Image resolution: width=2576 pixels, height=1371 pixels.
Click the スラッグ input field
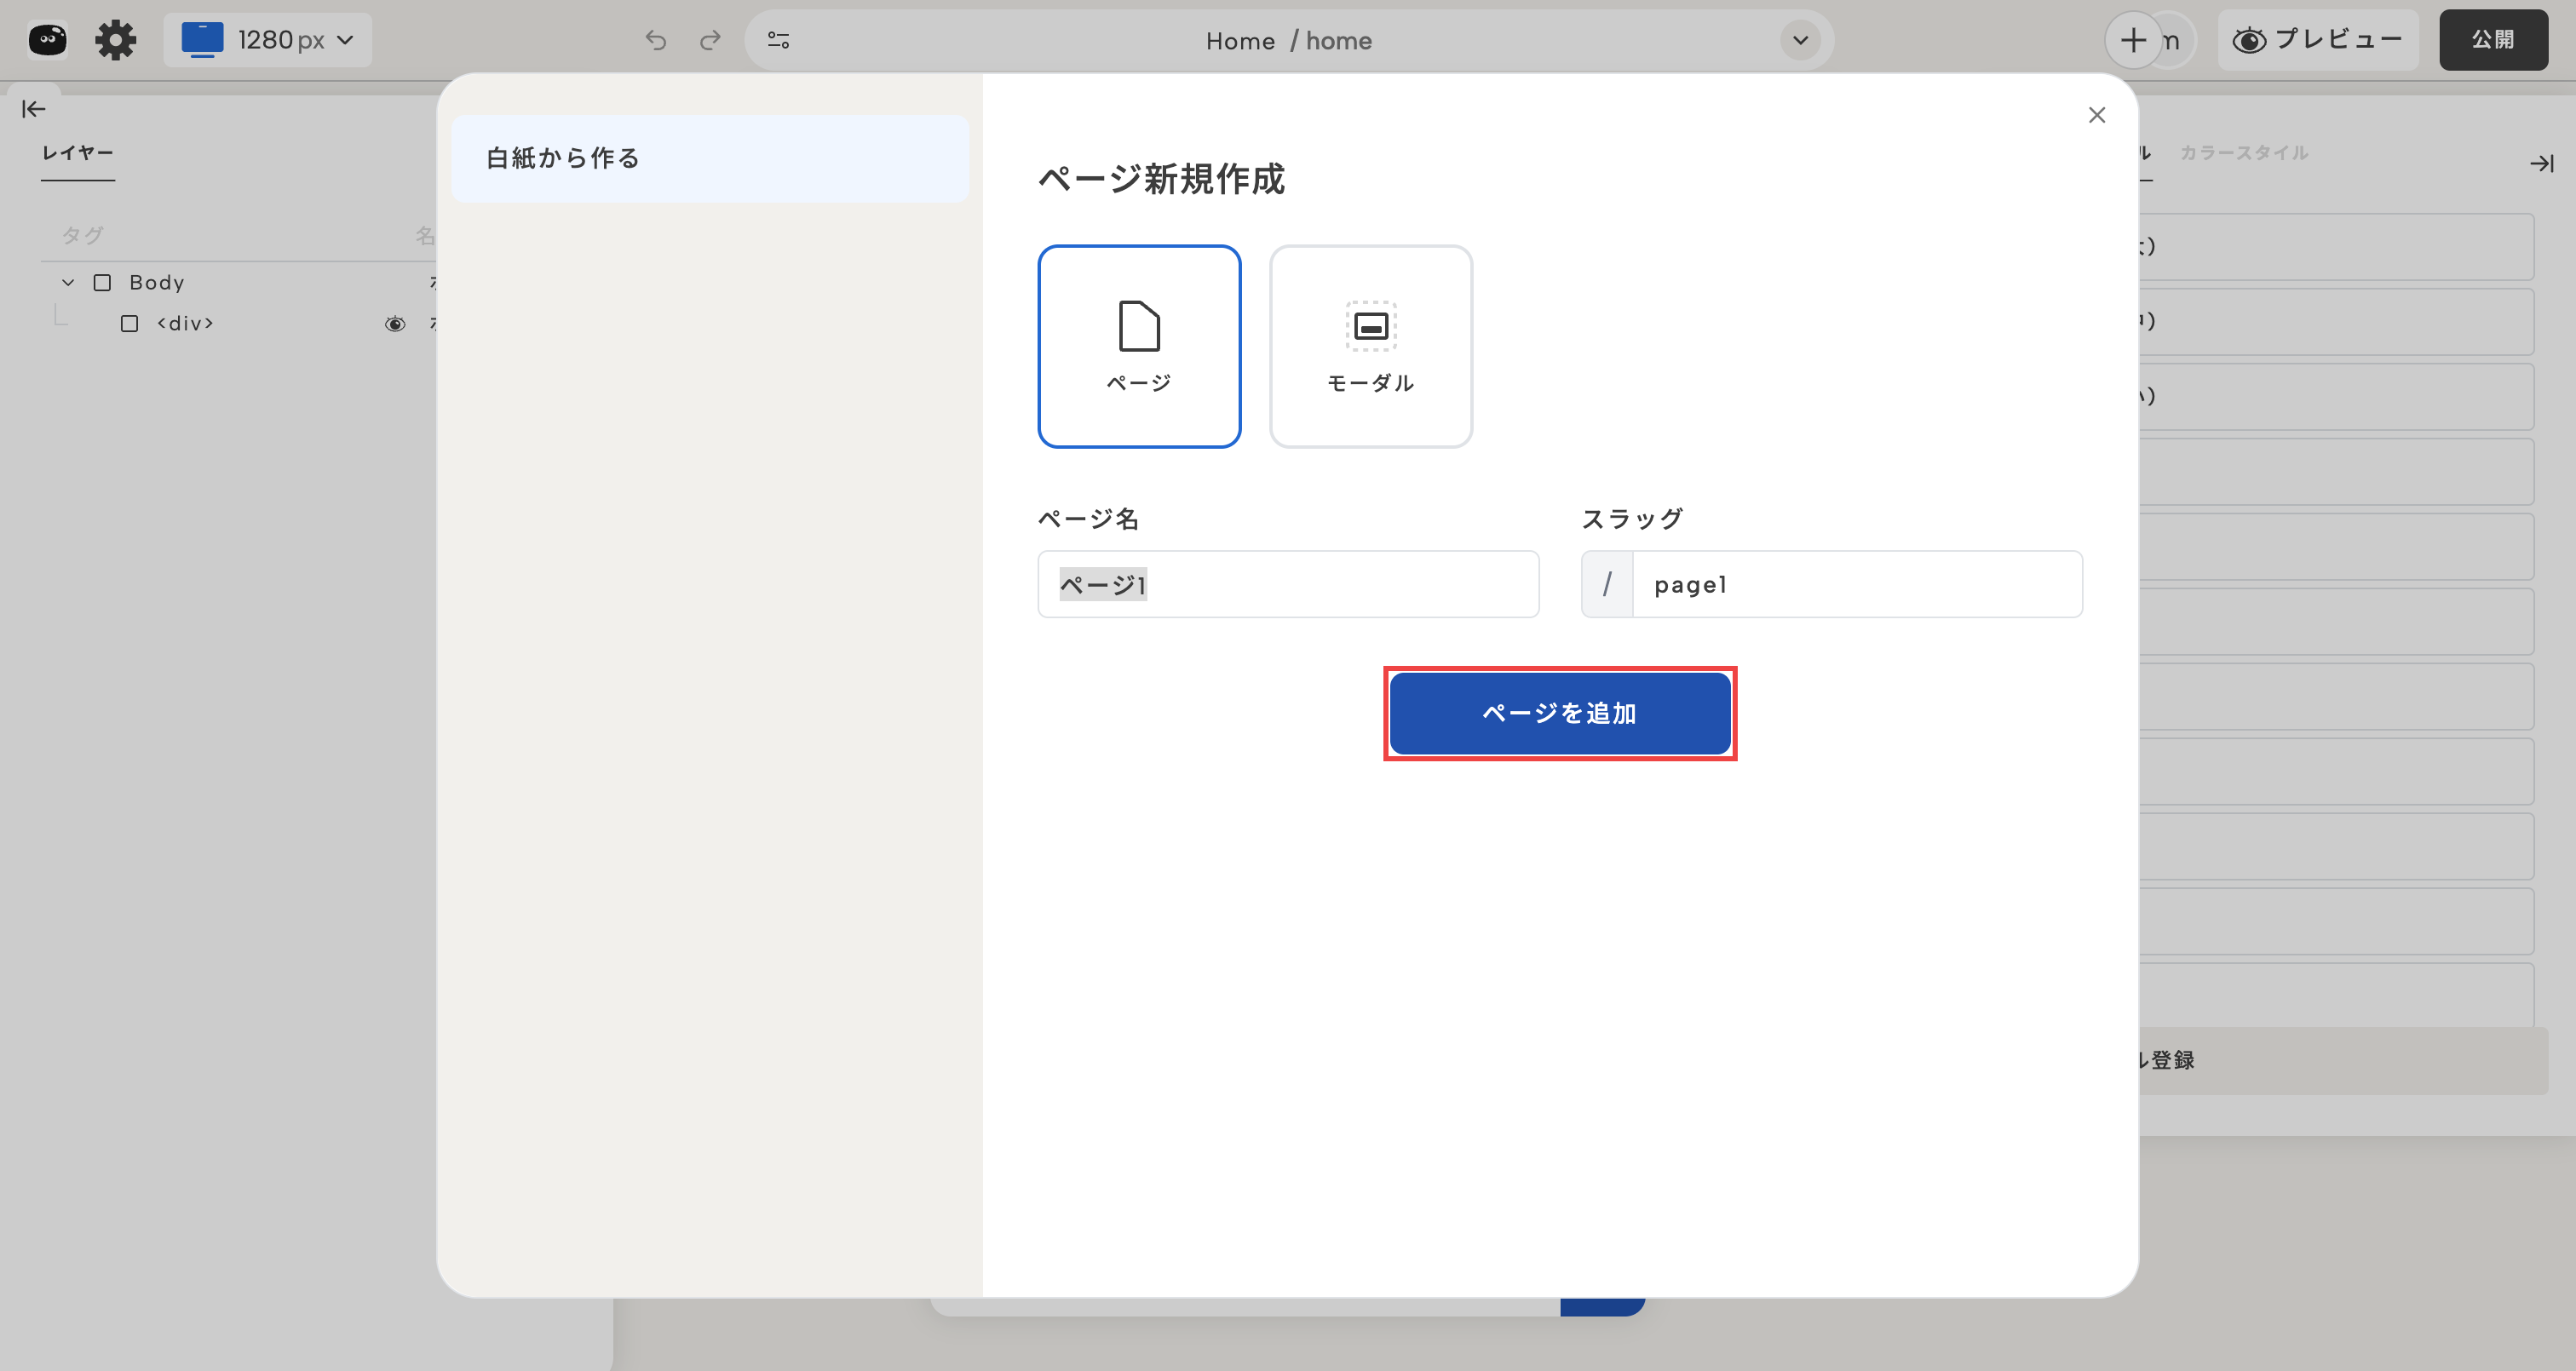coord(1856,584)
